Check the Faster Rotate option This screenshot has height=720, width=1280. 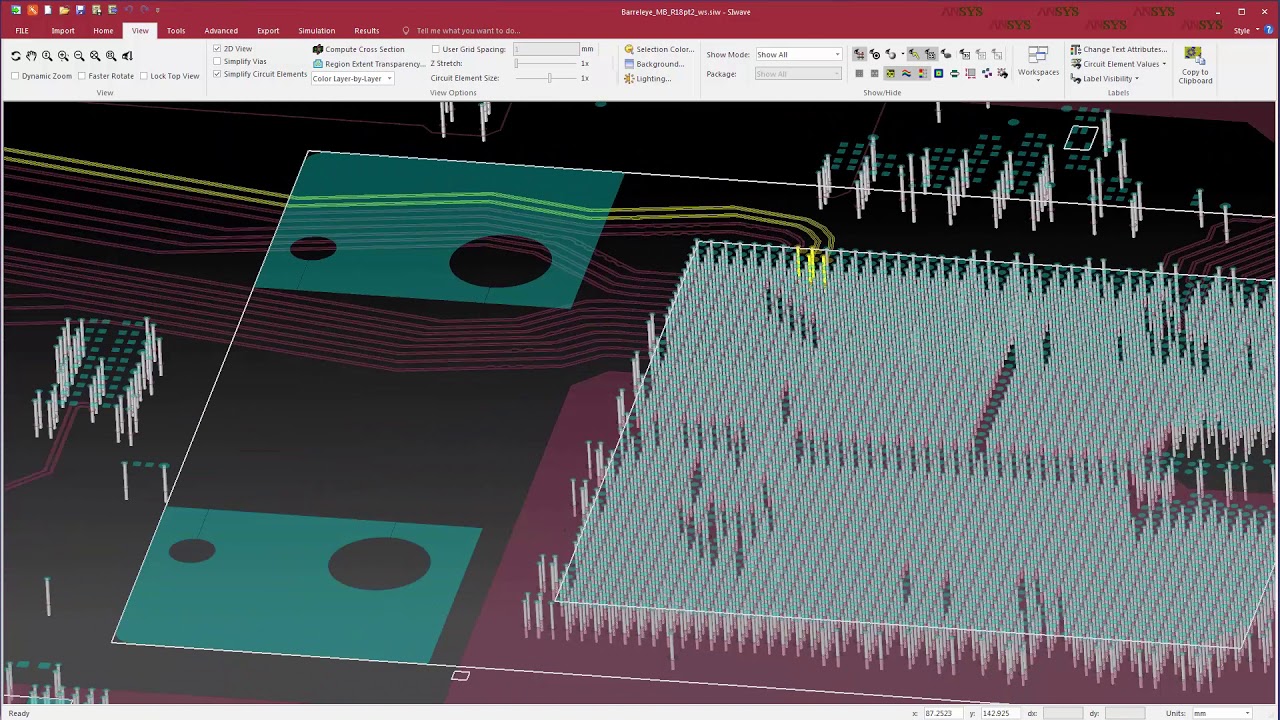[x=82, y=76]
